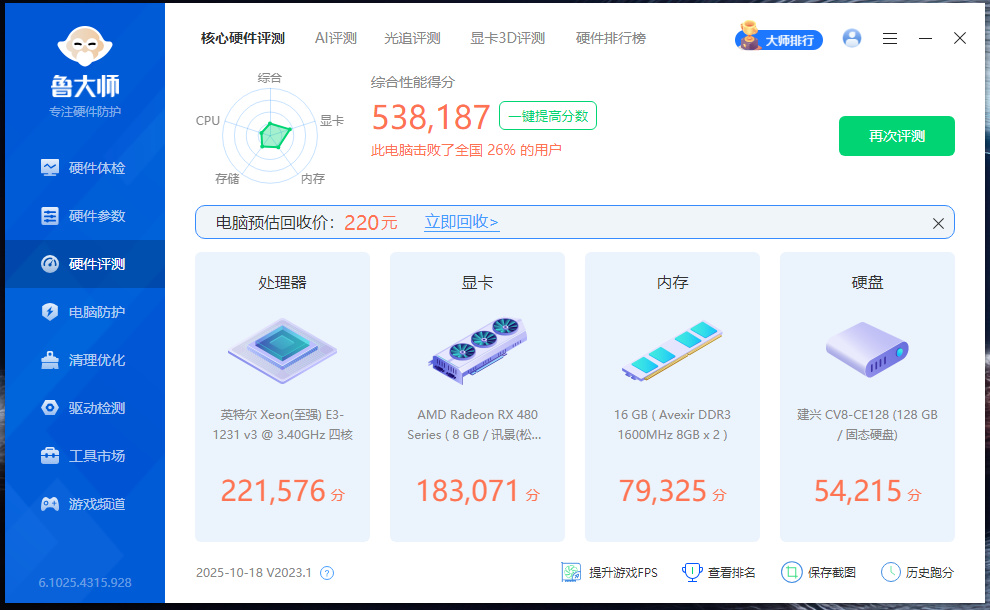Click the version number 6.1025.4315.928

coord(85,583)
